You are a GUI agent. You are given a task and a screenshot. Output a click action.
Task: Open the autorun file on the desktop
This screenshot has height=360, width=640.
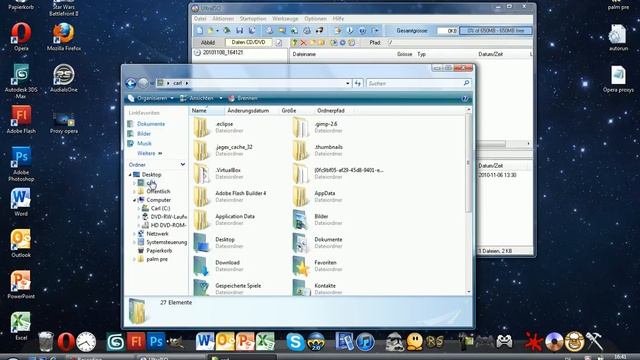618,38
